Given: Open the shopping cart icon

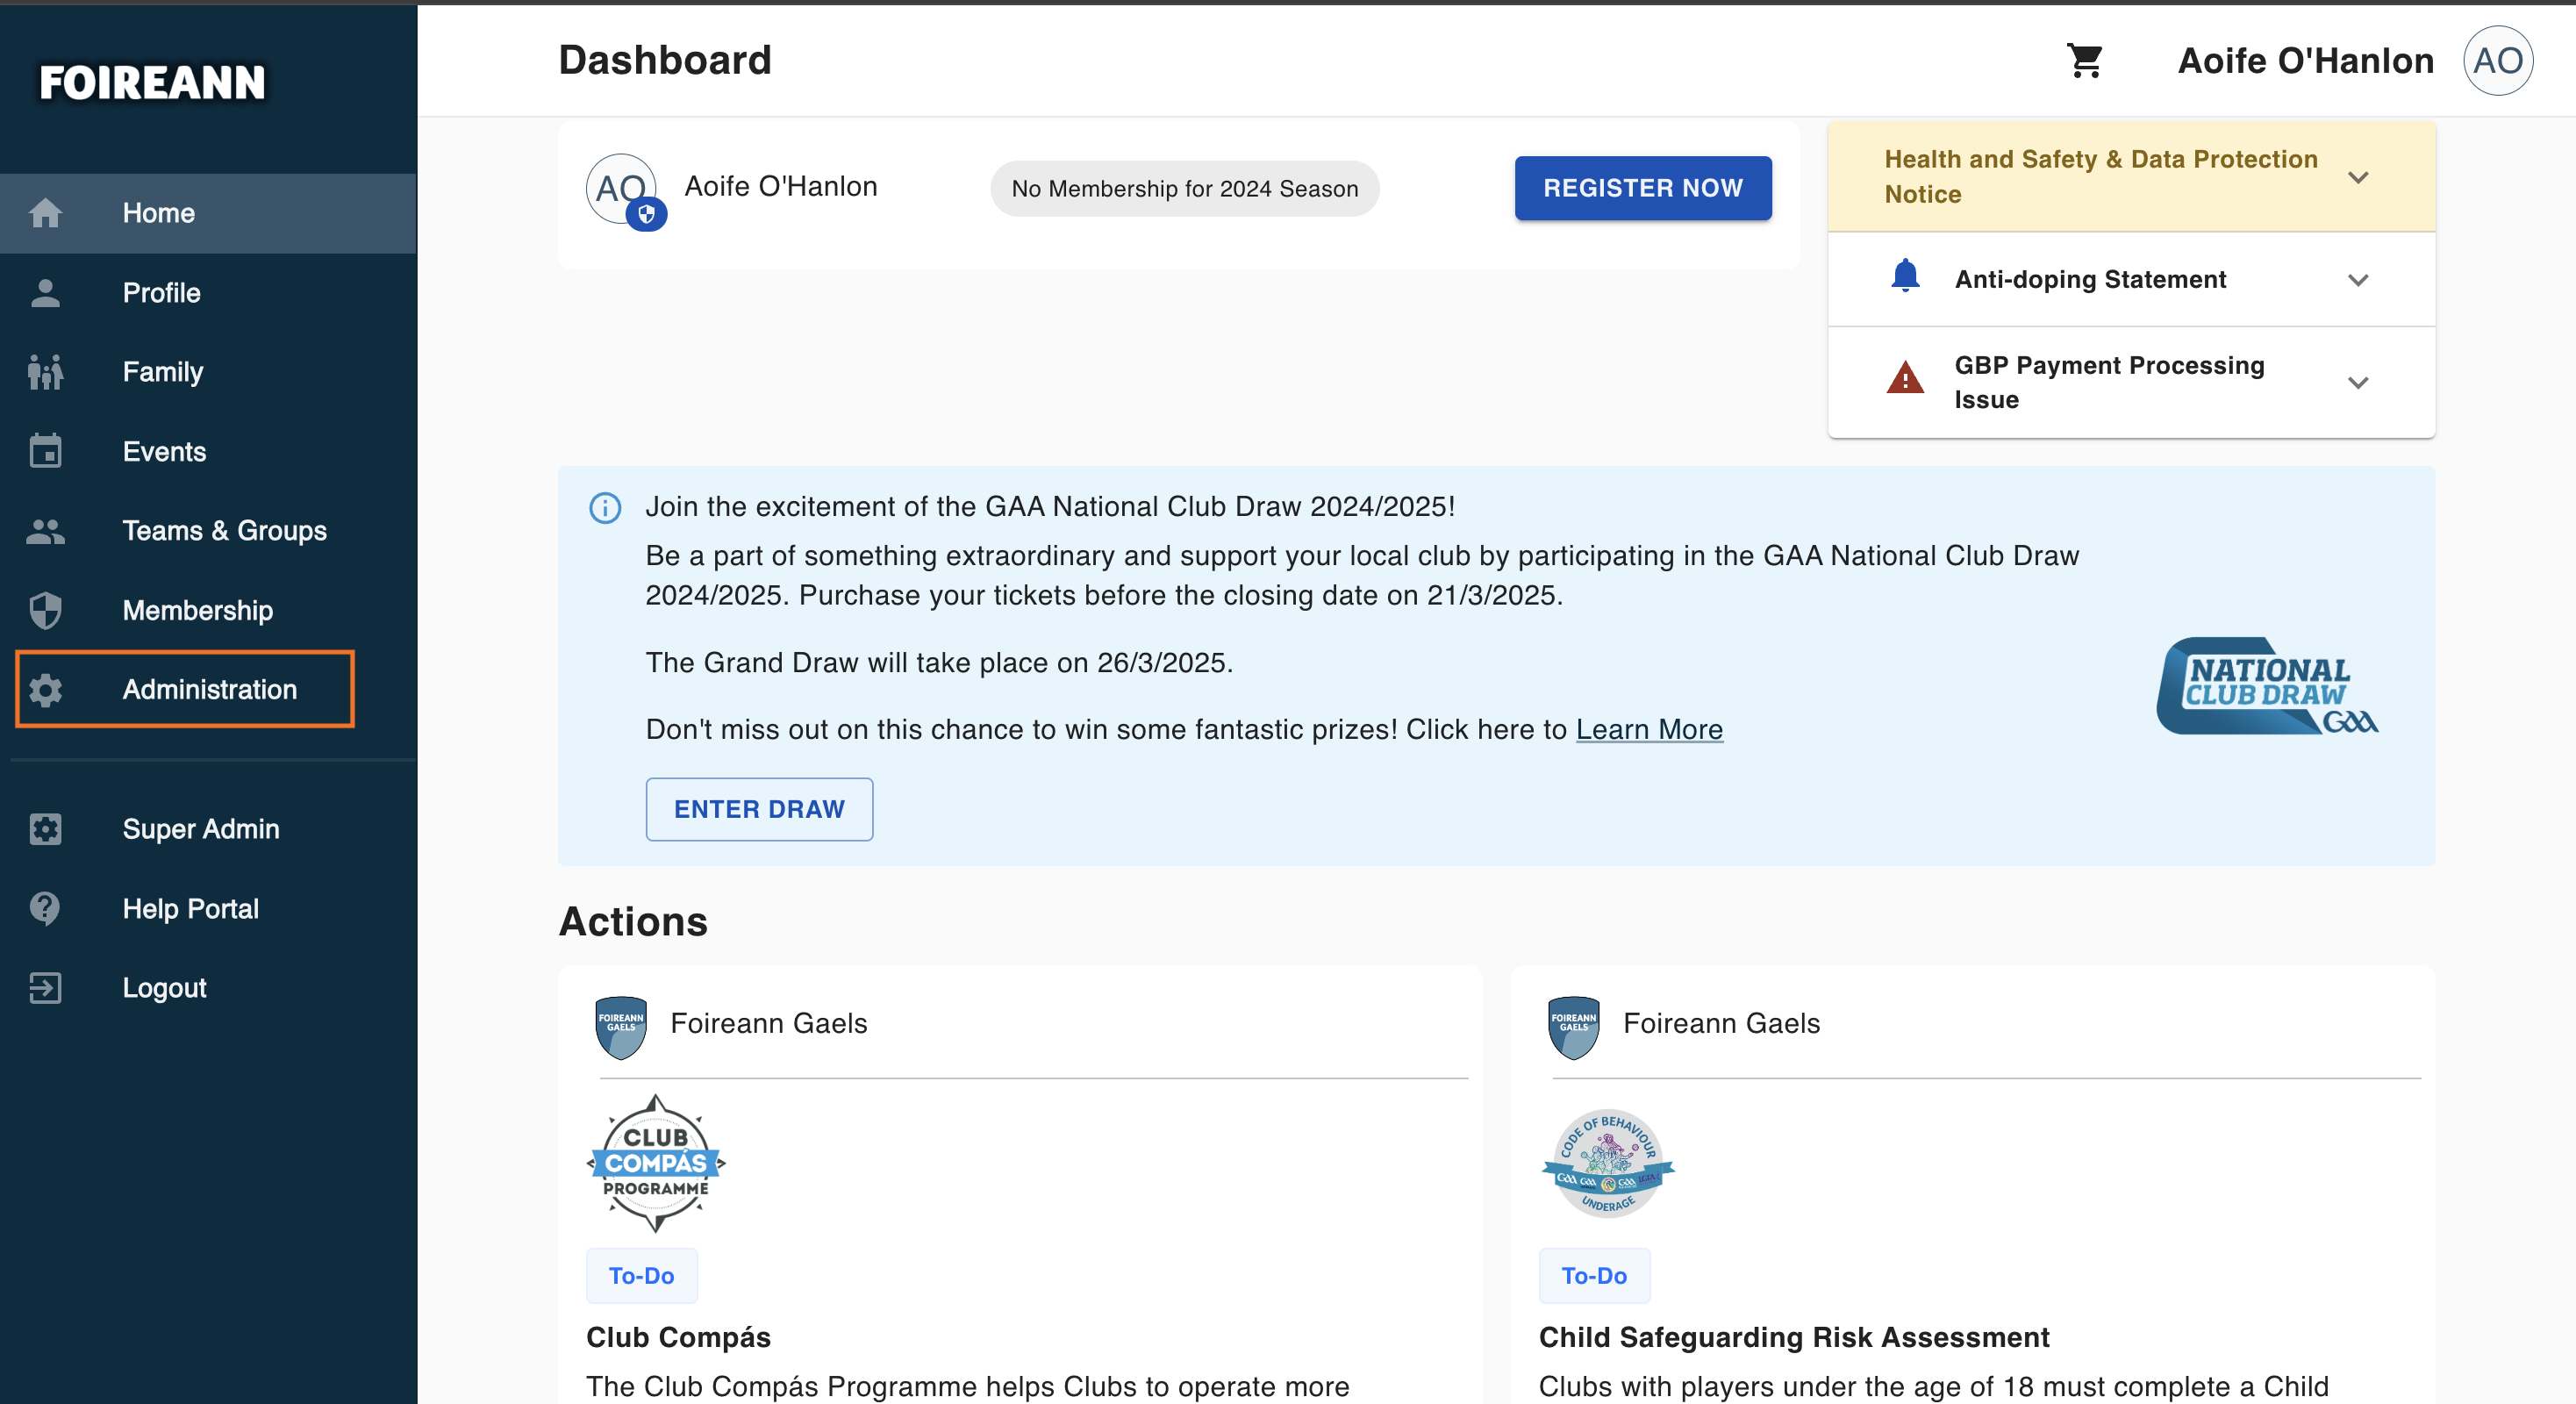Looking at the screenshot, I should click(2085, 60).
